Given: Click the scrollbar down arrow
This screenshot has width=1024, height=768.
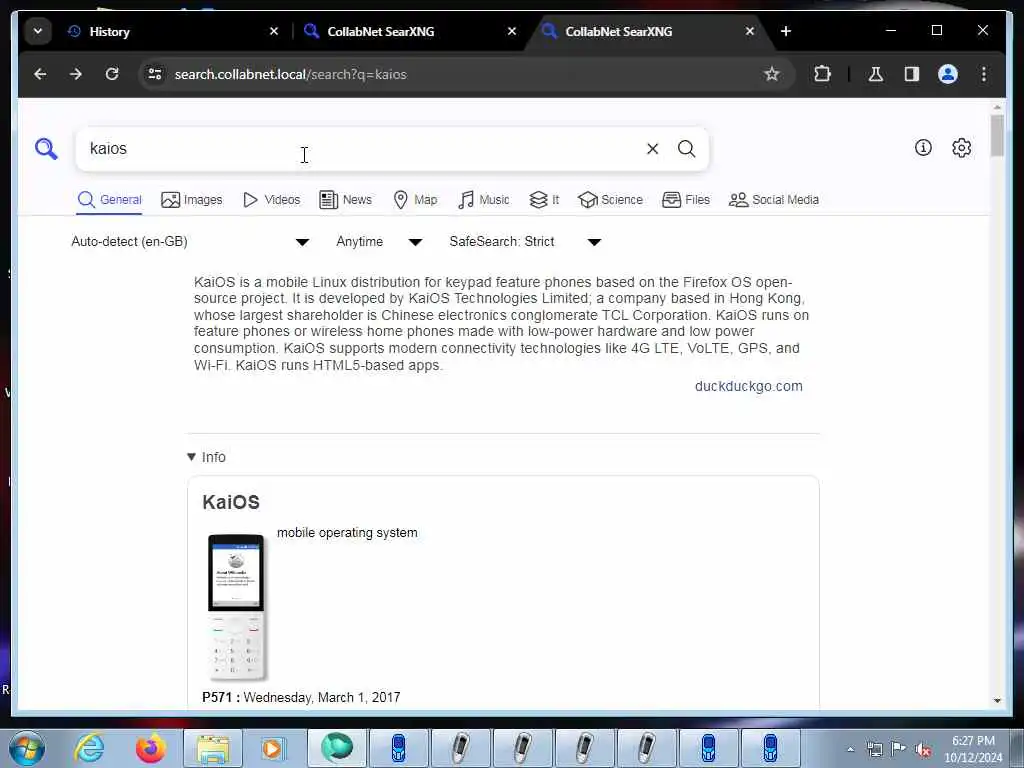Looking at the screenshot, I should [x=997, y=700].
